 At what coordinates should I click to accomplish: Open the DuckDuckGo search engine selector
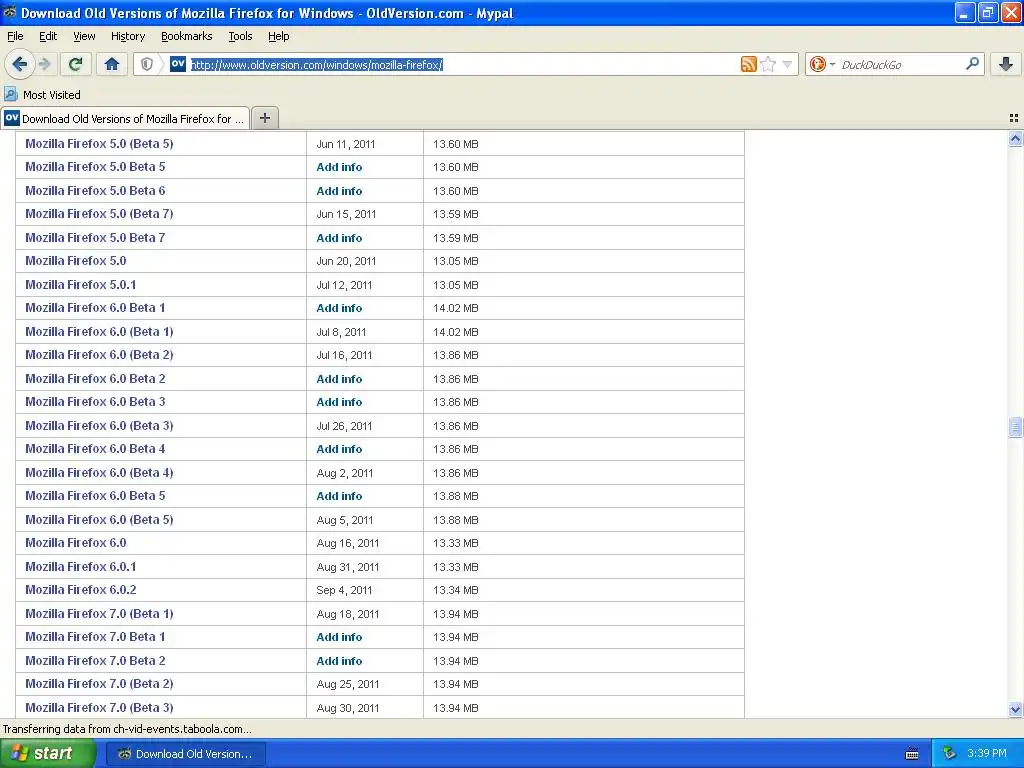(x=822, y=64)
